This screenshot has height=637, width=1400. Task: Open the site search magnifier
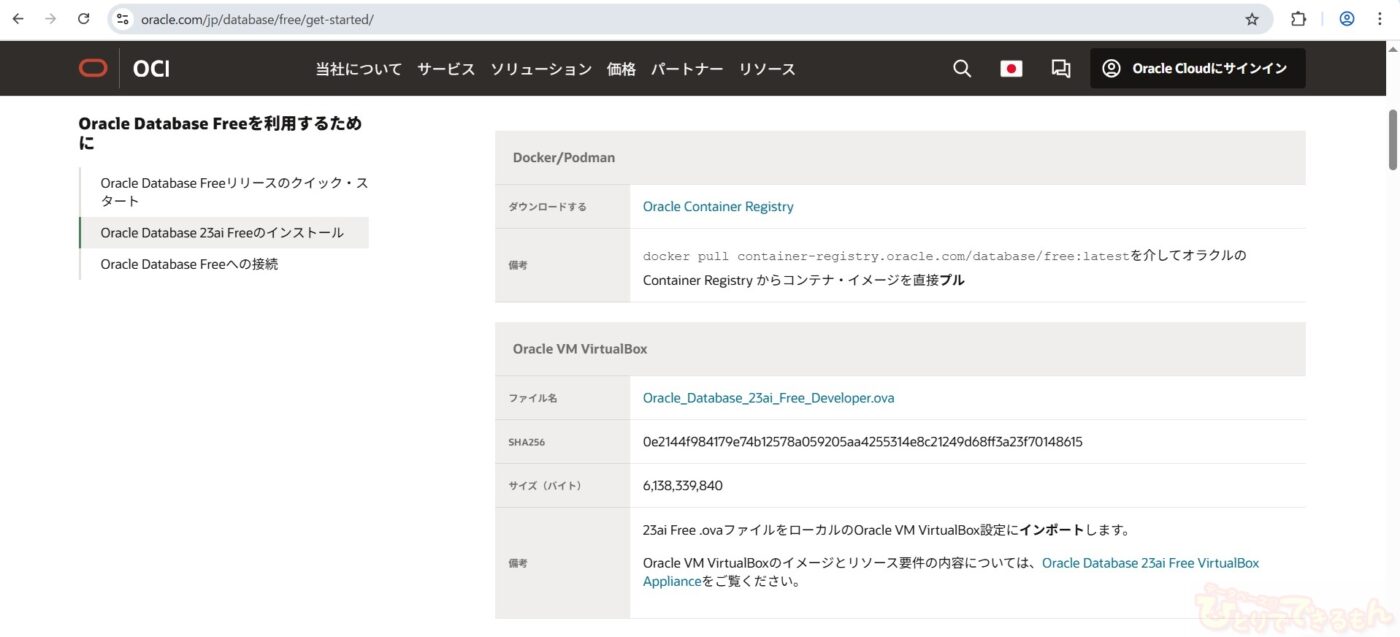962,69
